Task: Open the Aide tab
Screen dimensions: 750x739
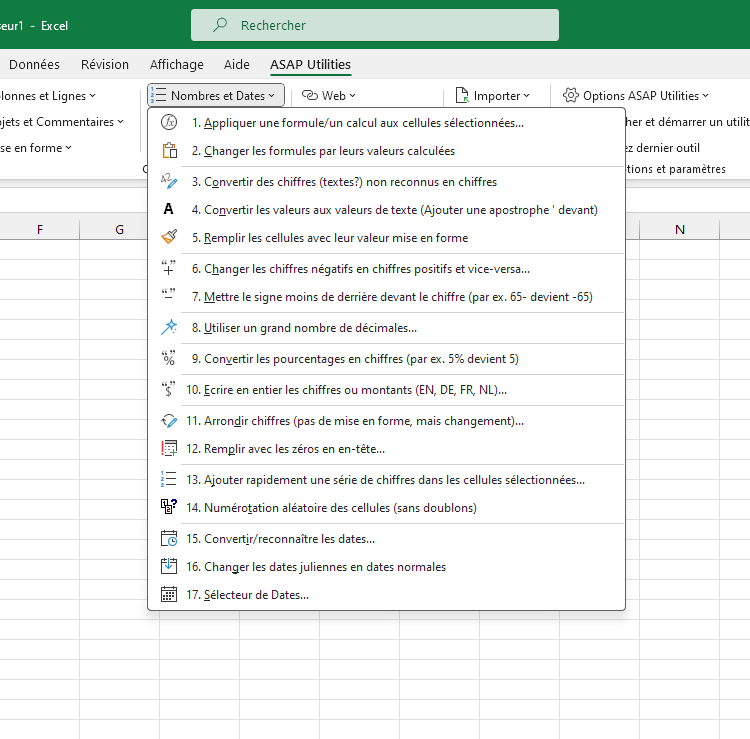Action: tap(237, 64)
